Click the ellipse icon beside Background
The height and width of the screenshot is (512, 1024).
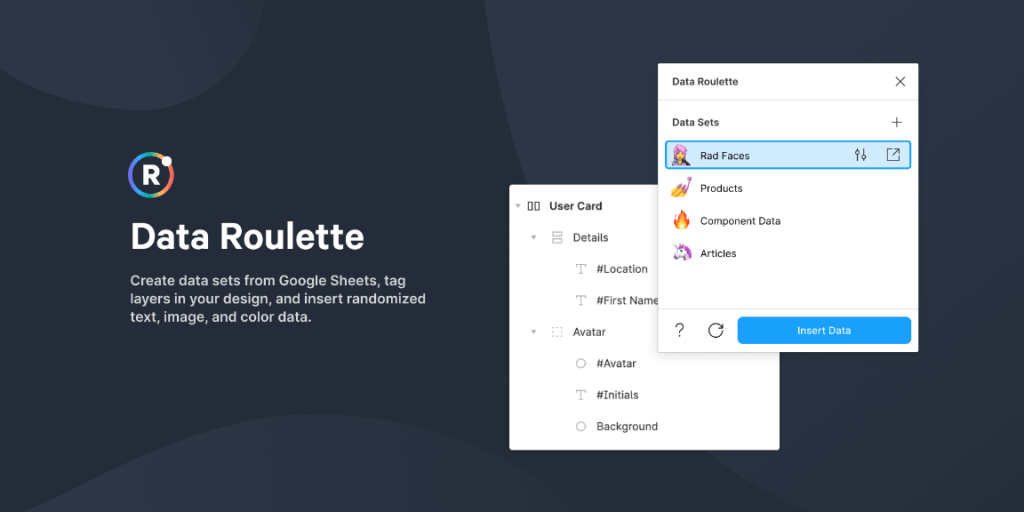coord(581,426)
